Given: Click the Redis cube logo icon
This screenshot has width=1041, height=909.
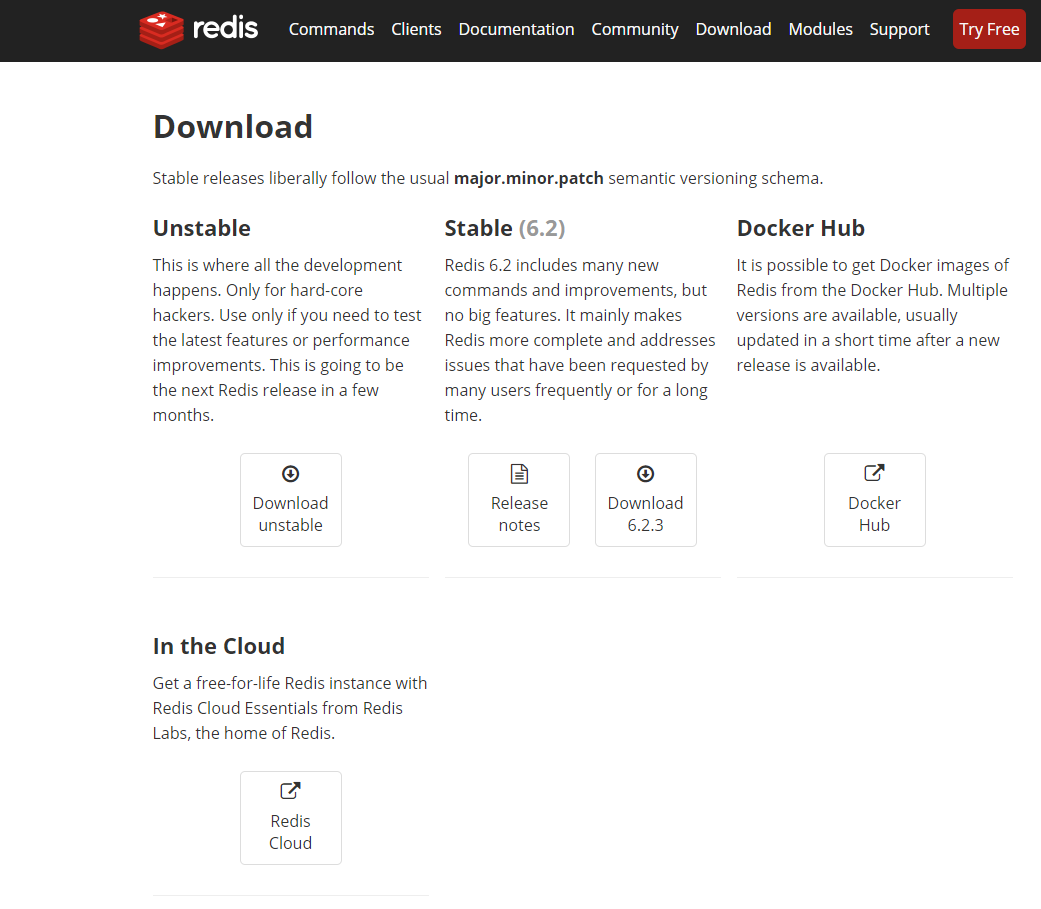Looking at the screenshot, I should 161,30.
